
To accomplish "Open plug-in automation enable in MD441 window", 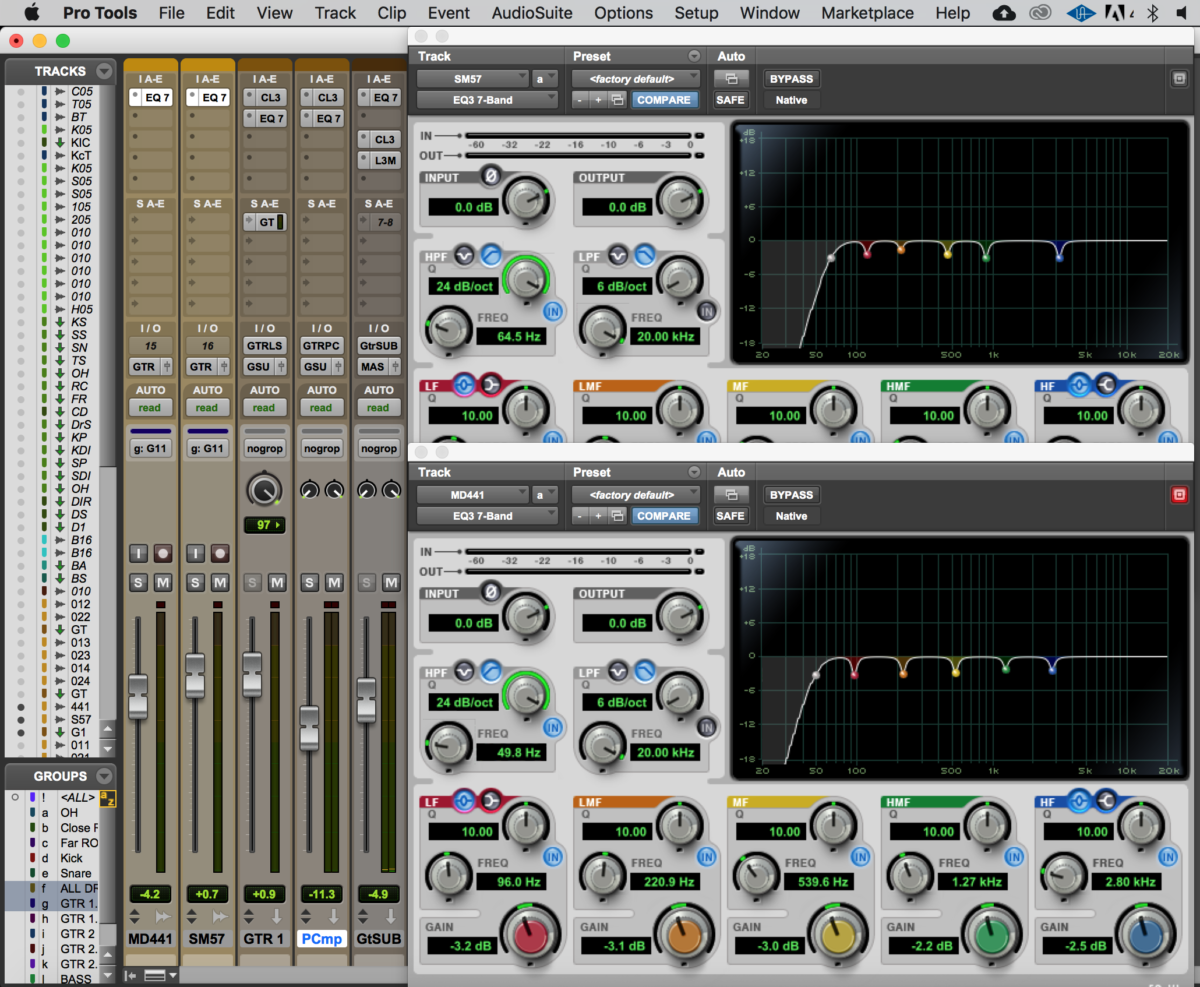I will pos(731,495).
